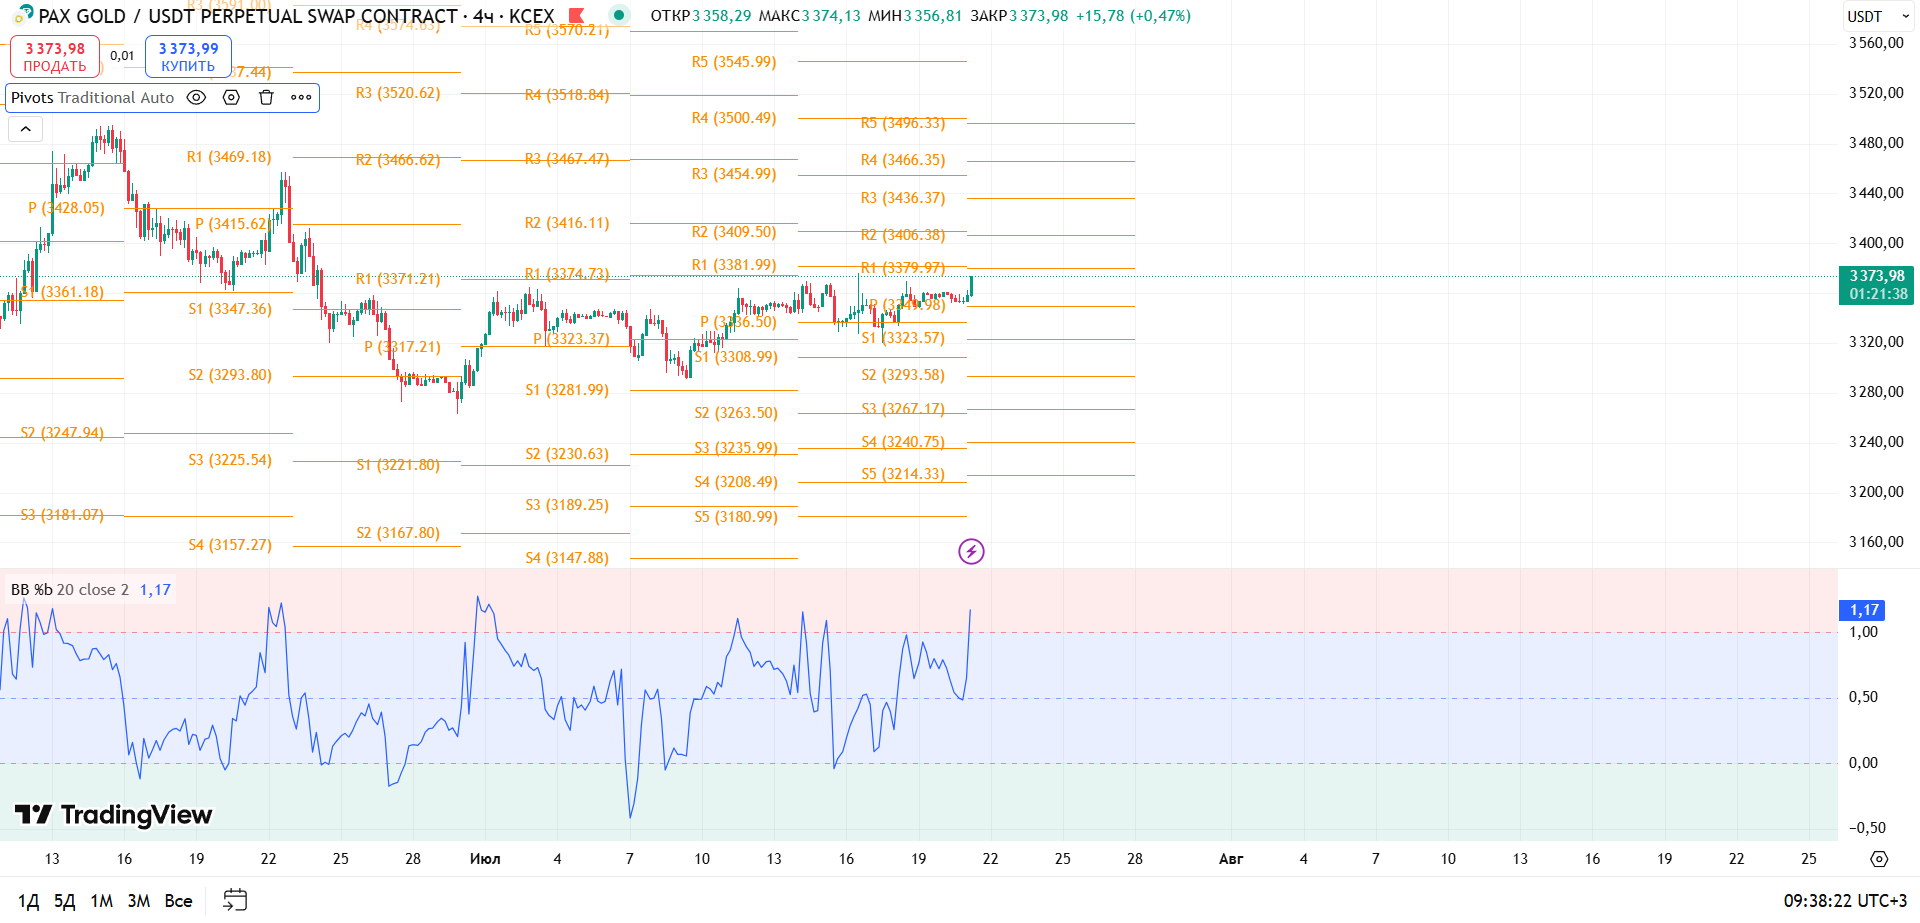Toggle Pivots indicator visibility eye icon
The image size is (1920, 923).
[197, 97]
